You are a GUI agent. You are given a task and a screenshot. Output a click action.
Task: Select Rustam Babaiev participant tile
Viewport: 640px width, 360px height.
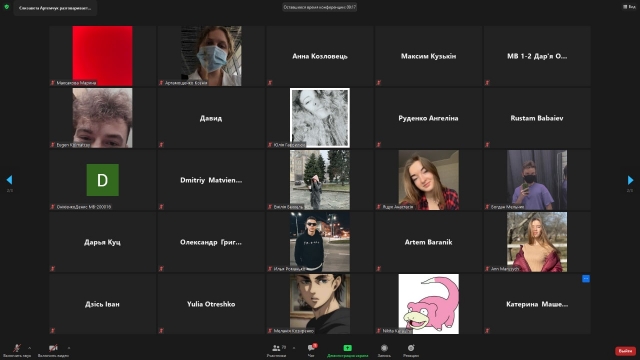point(537,118)
